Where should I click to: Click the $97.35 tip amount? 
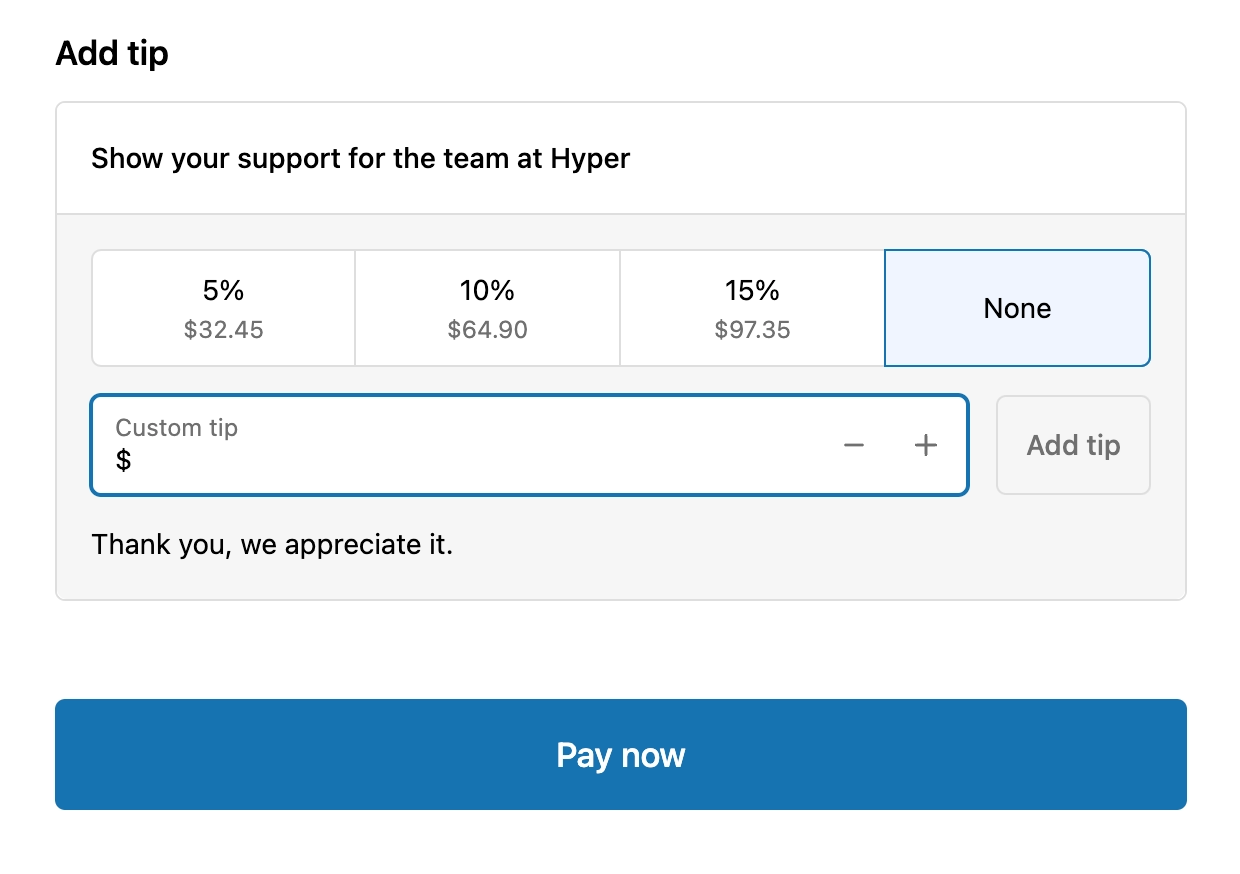752,330
